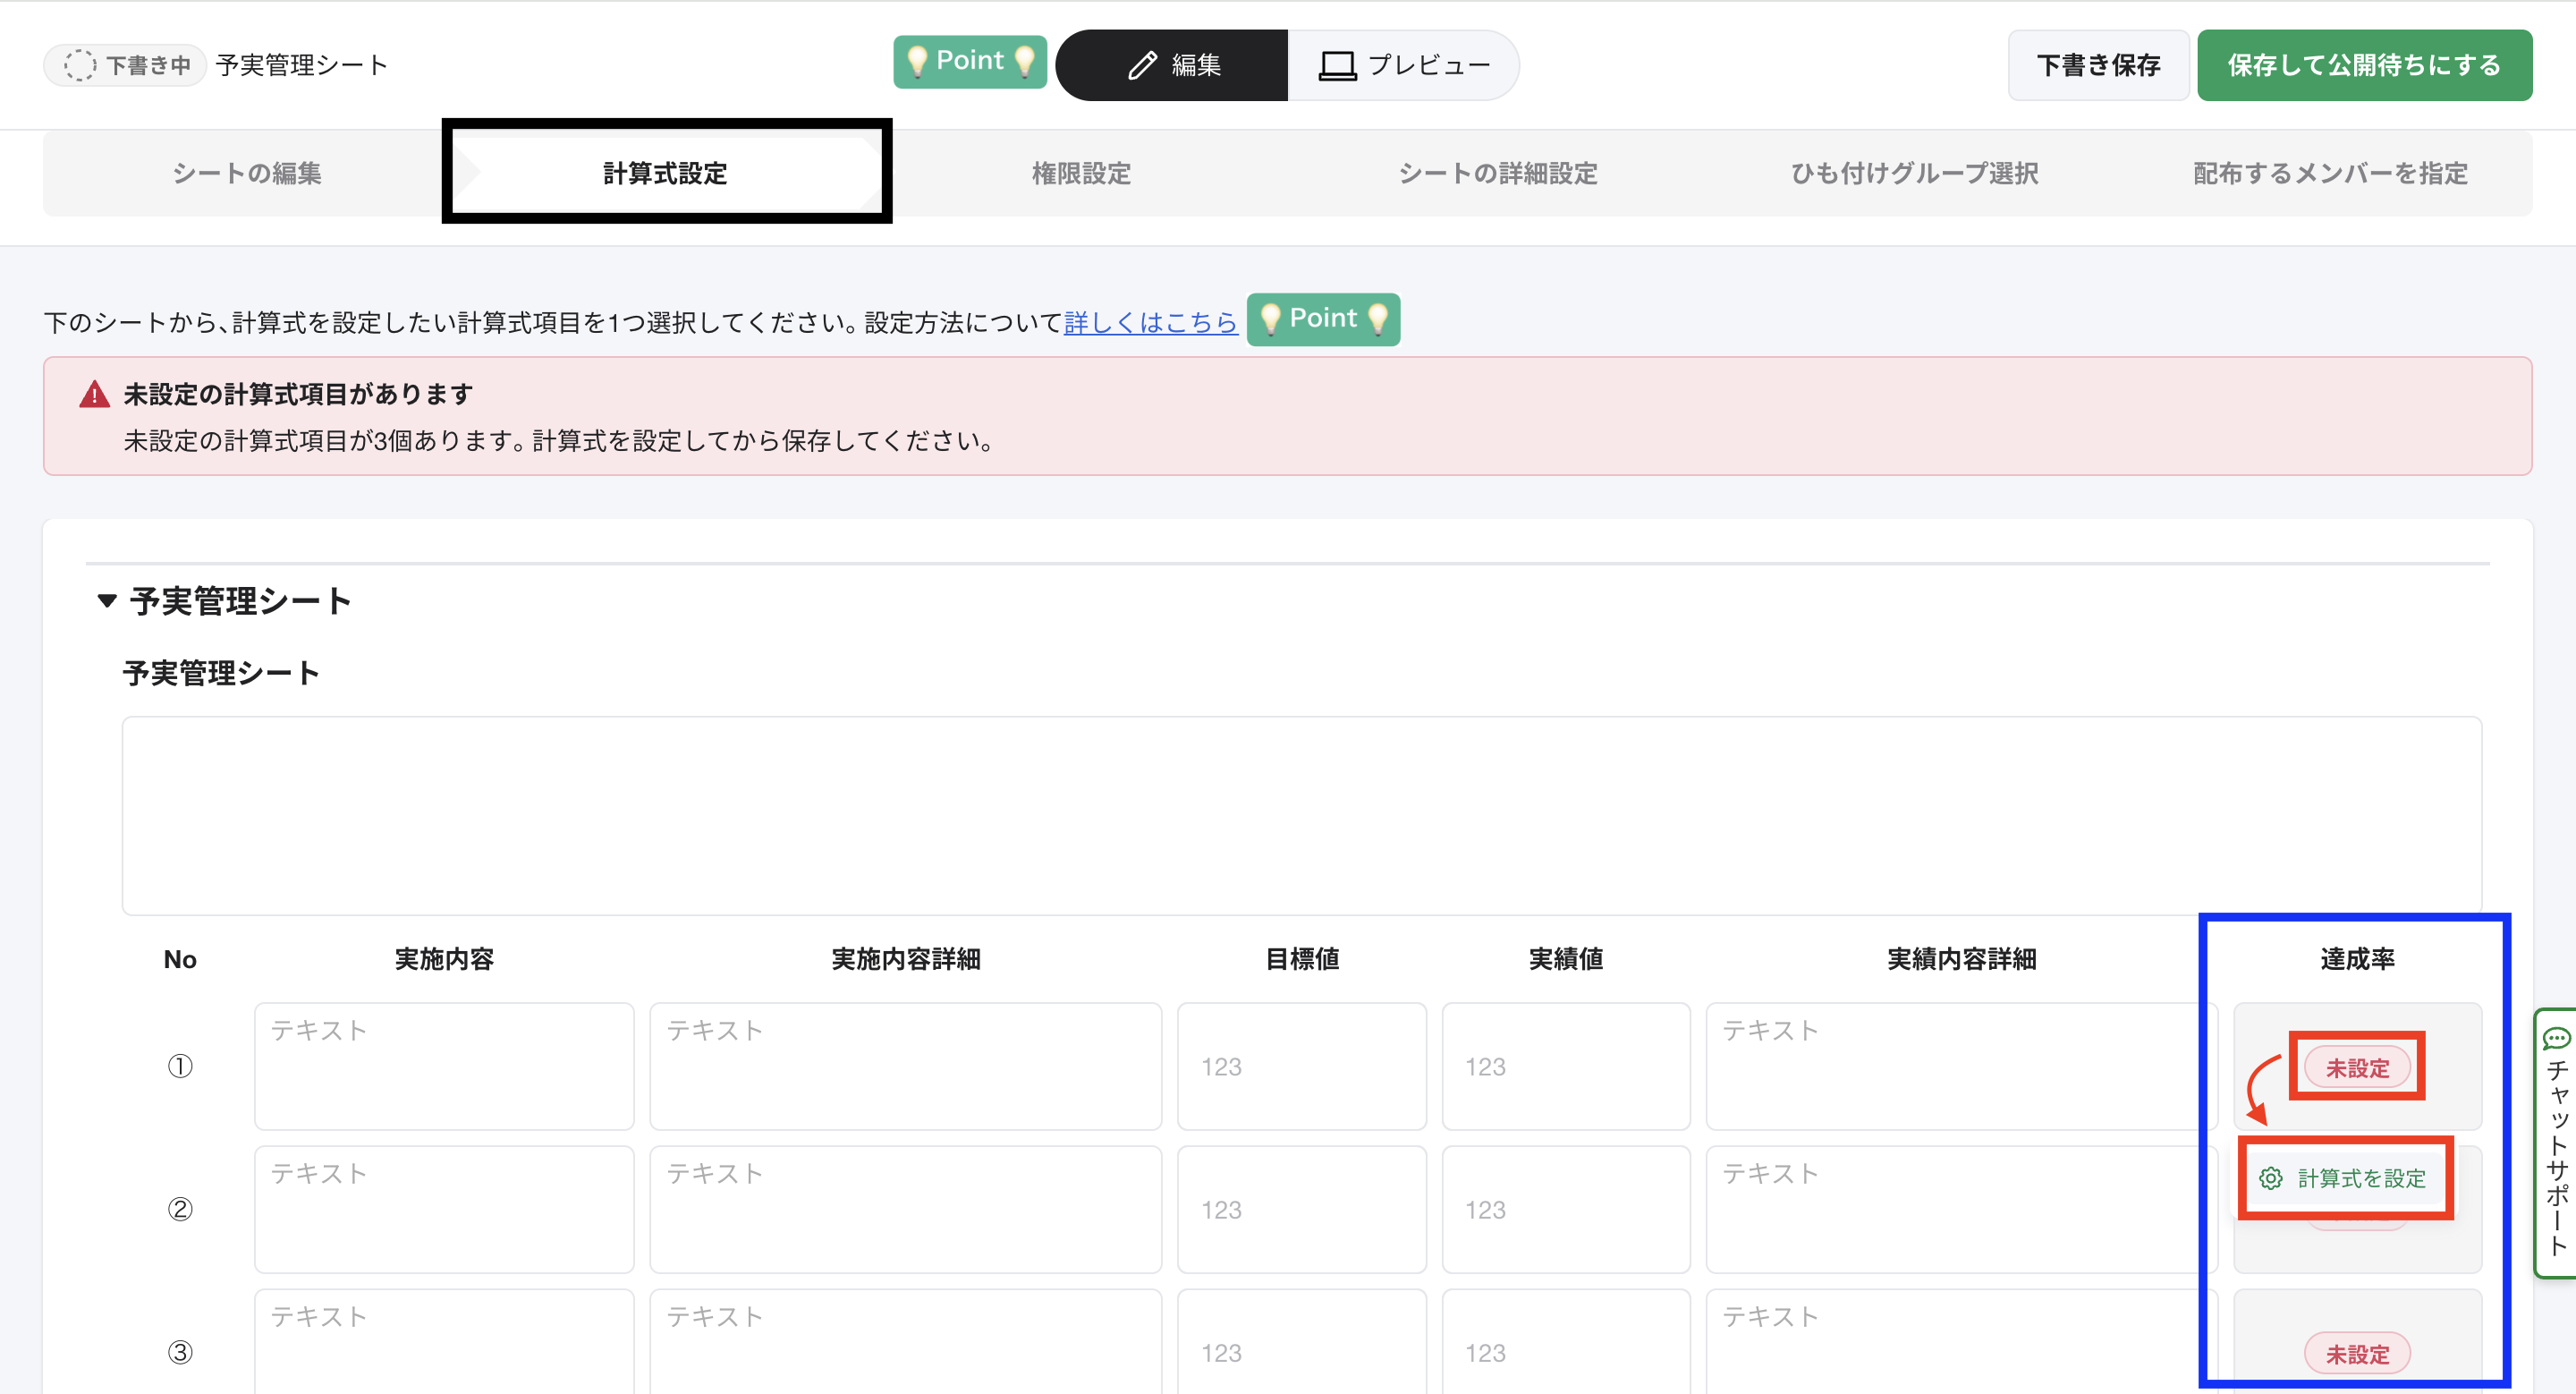The width and height of the screenshot is (2576, 1394).
Task: Click the Point badge after the instructions link
Action: (x=1323, y=319)
